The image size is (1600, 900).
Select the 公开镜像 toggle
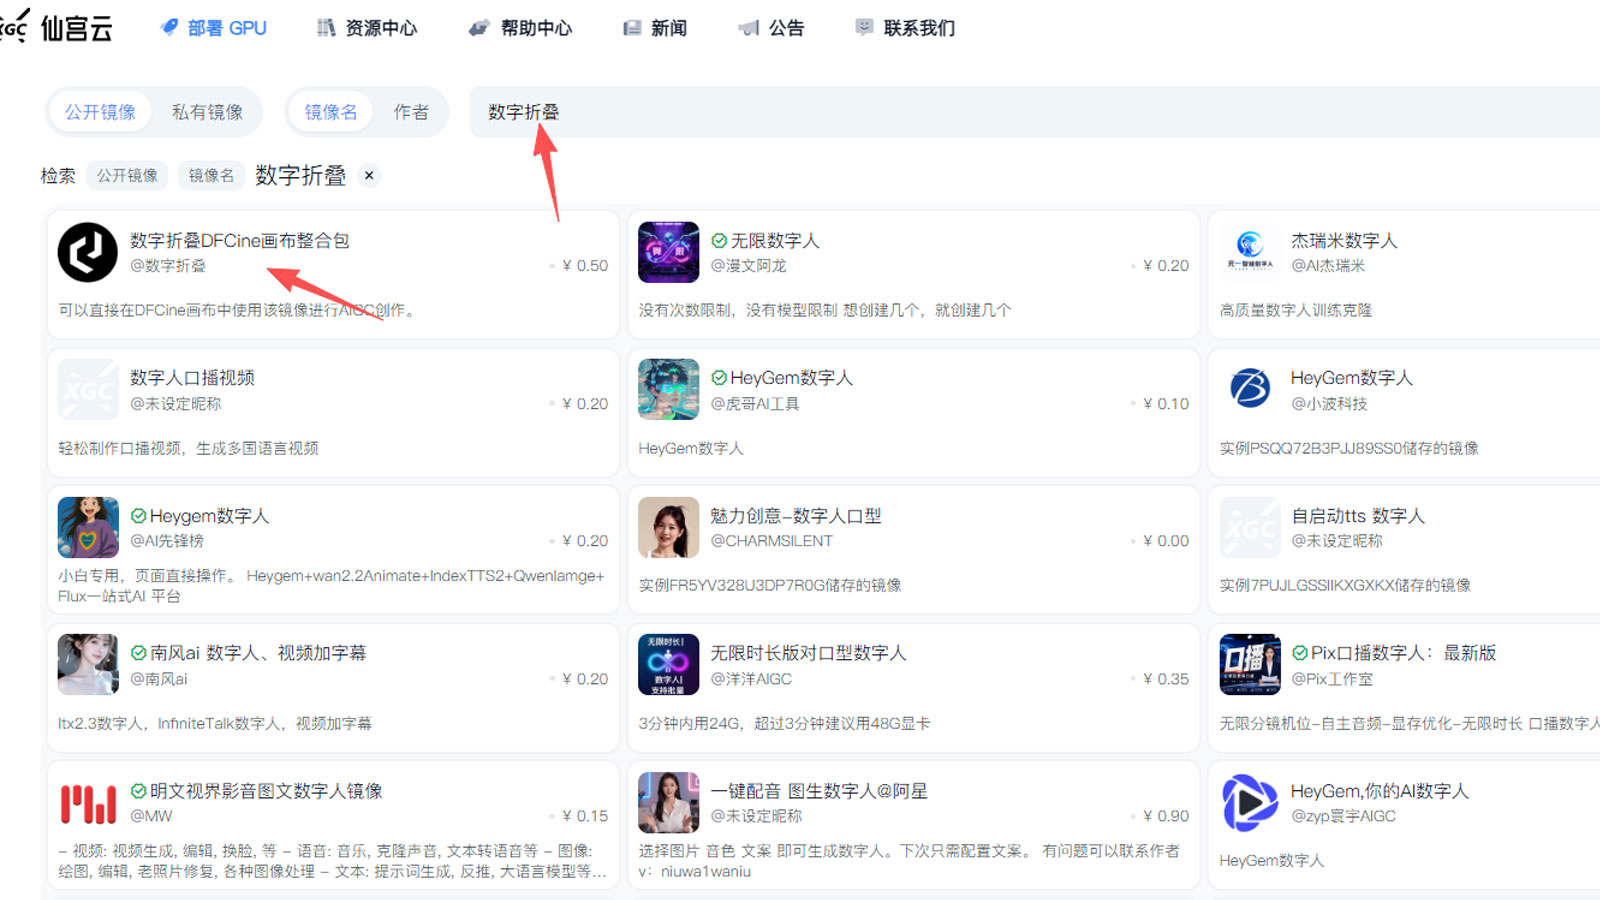[x=100, y=112]
